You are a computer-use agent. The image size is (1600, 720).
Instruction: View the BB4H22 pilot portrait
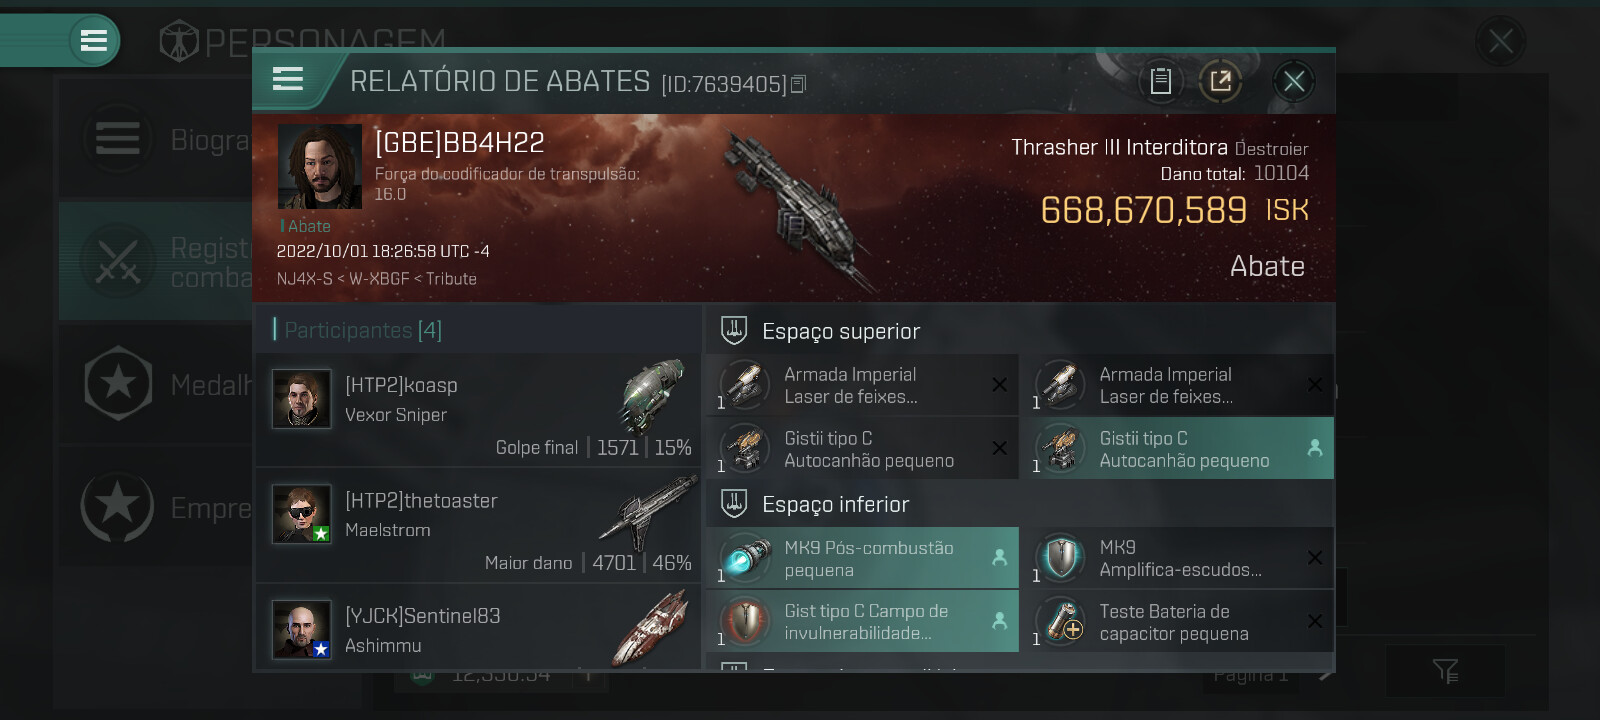click(x=320, y=166)
